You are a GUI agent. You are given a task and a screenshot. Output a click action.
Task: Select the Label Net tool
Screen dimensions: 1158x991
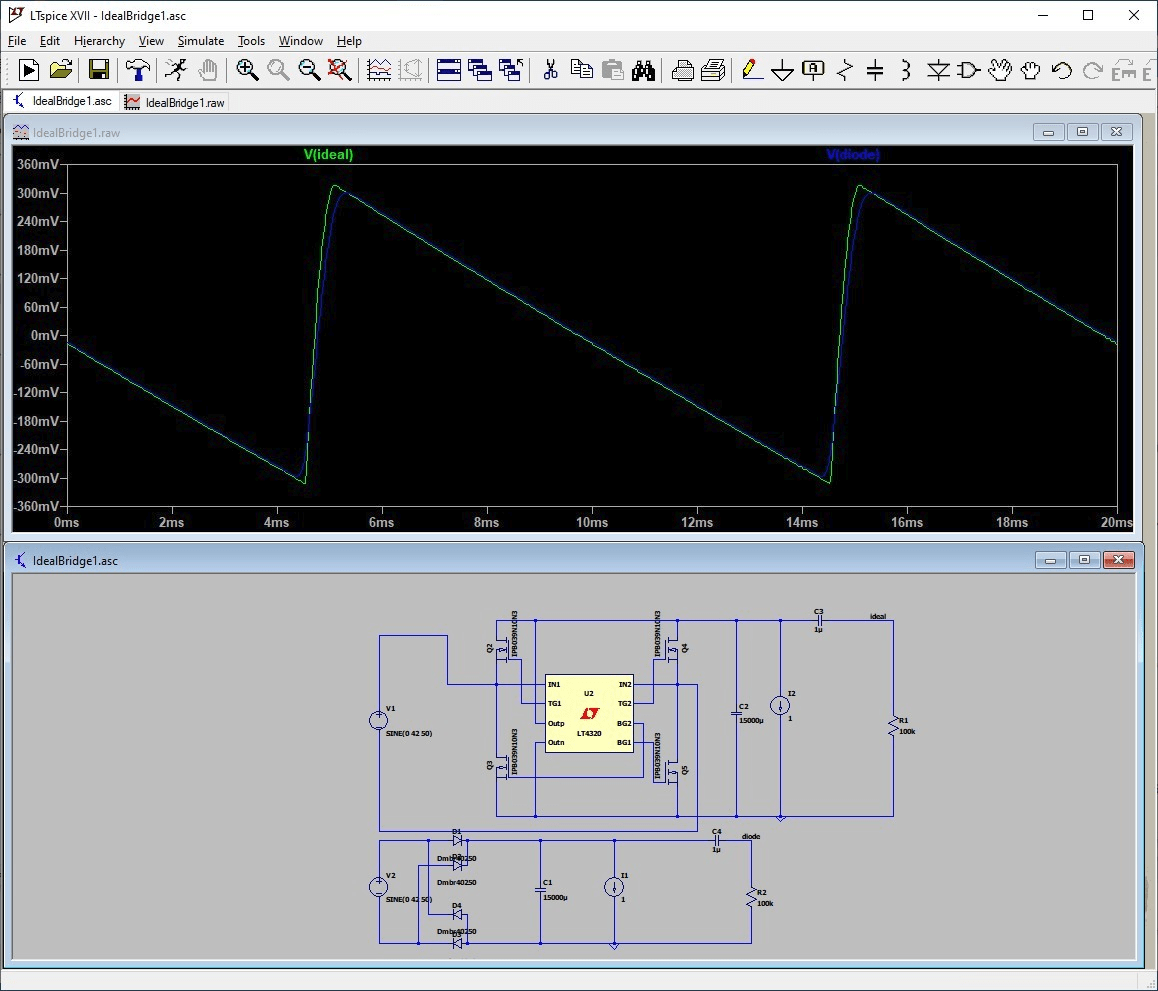813,70
